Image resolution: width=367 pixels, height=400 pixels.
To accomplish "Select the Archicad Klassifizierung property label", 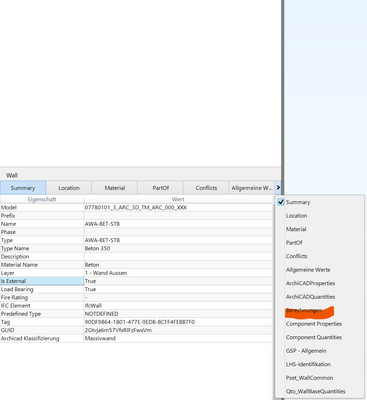I will 30,338.
